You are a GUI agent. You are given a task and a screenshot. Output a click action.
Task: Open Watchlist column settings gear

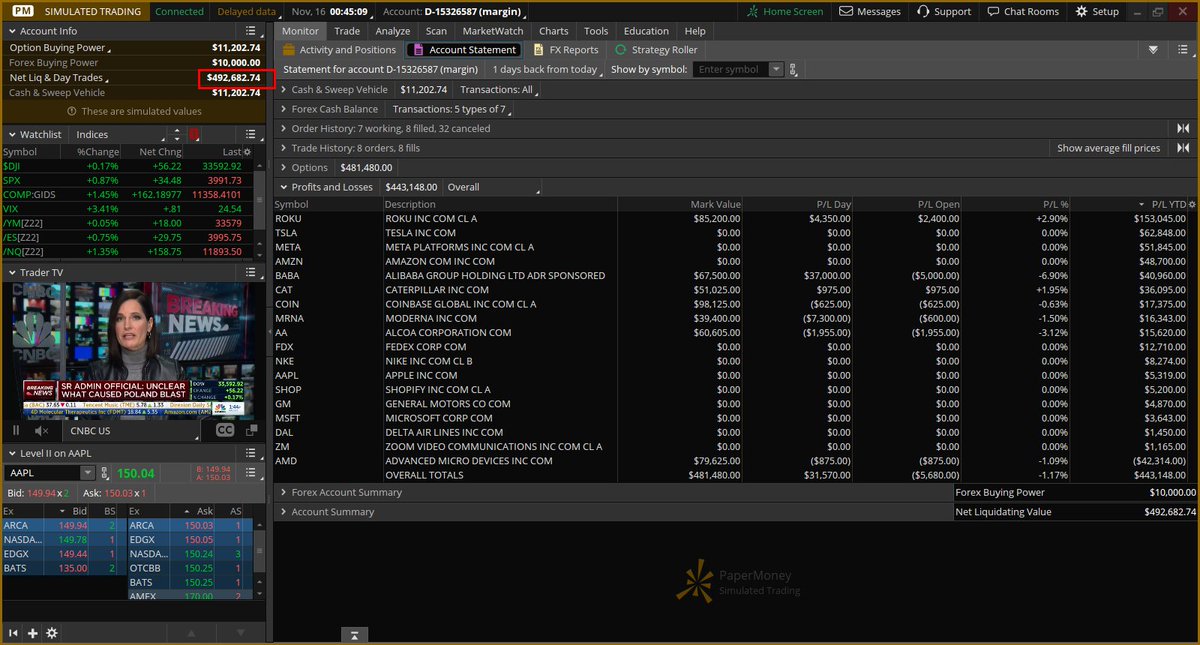click(248, 152)
